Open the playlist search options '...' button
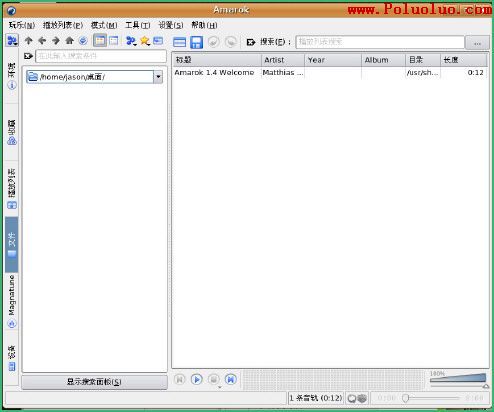This screenshot has height=412, width=494. (477, 43)
